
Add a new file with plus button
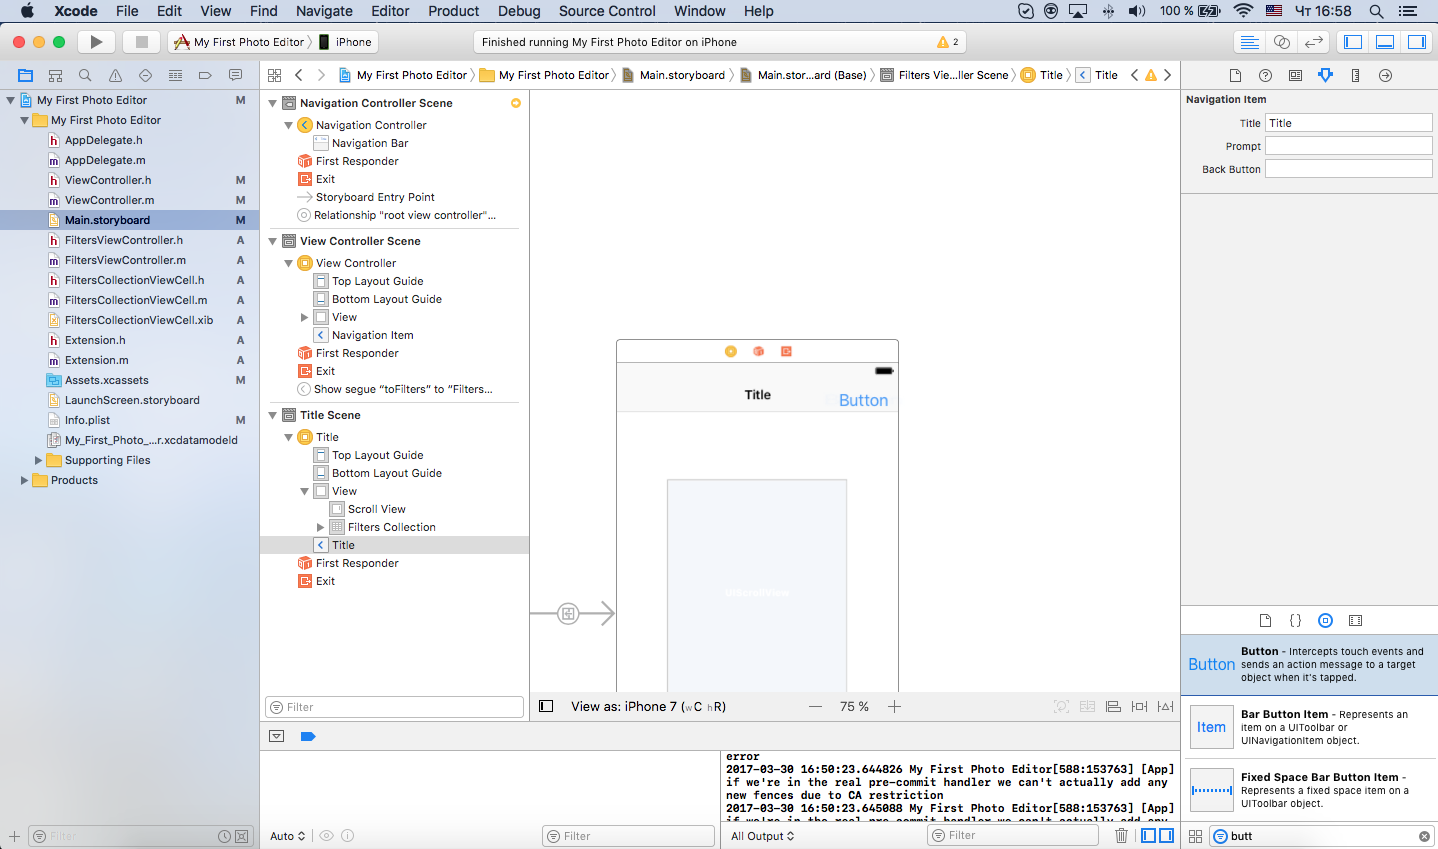[x=14, y=836]
